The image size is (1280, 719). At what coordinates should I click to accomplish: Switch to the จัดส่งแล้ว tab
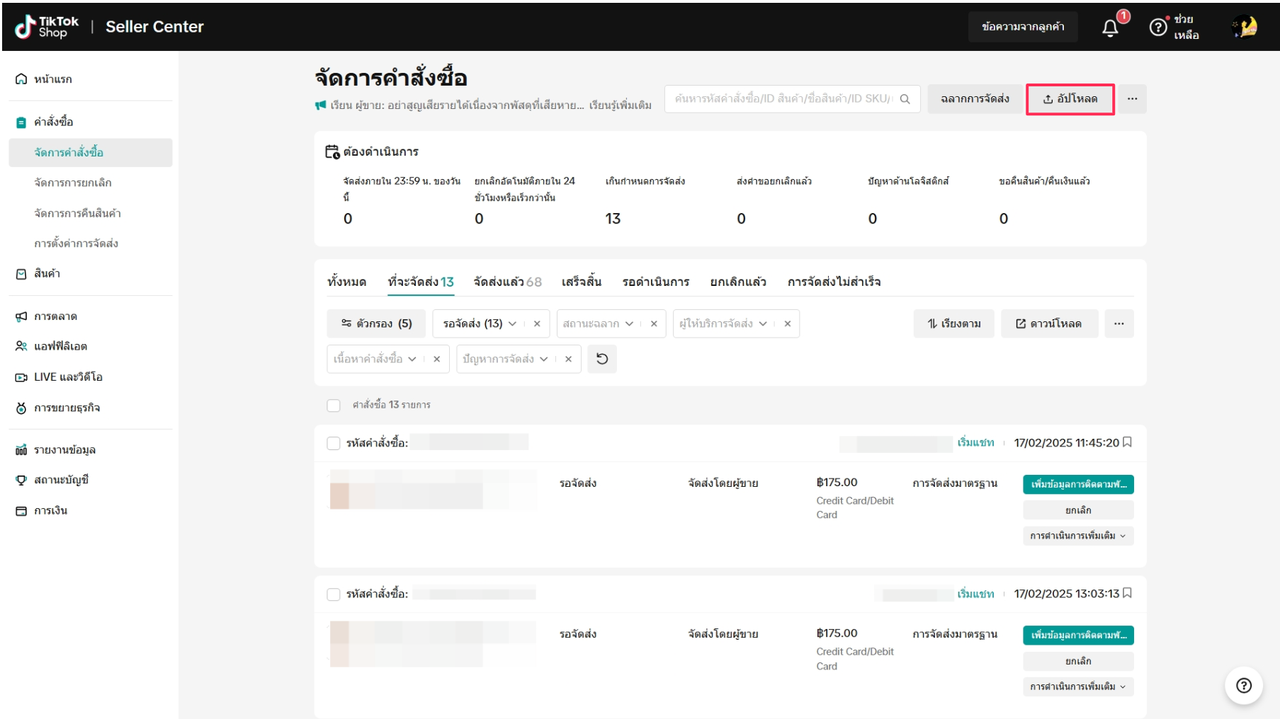pyautogui.click(x=507, y=282)
